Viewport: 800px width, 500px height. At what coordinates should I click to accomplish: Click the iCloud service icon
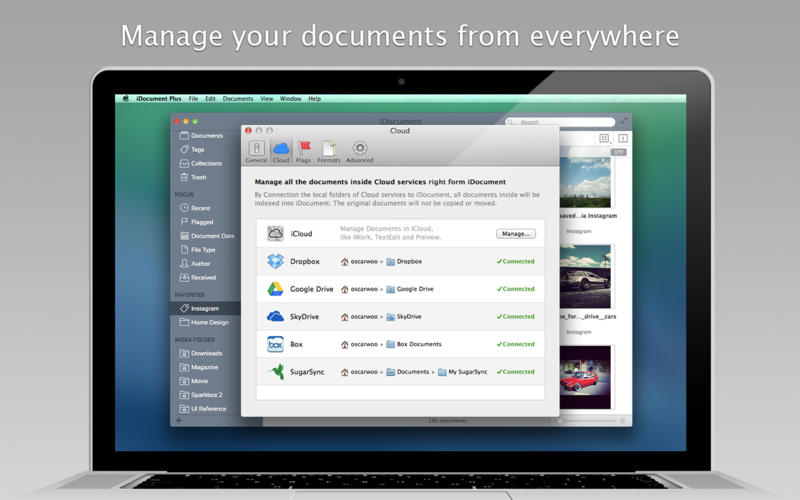(x=276, y=234)
